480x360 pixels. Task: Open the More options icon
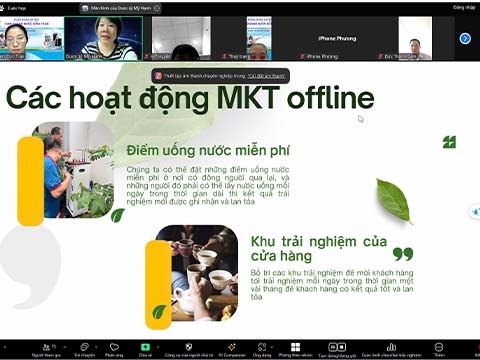tap(439, 347)
